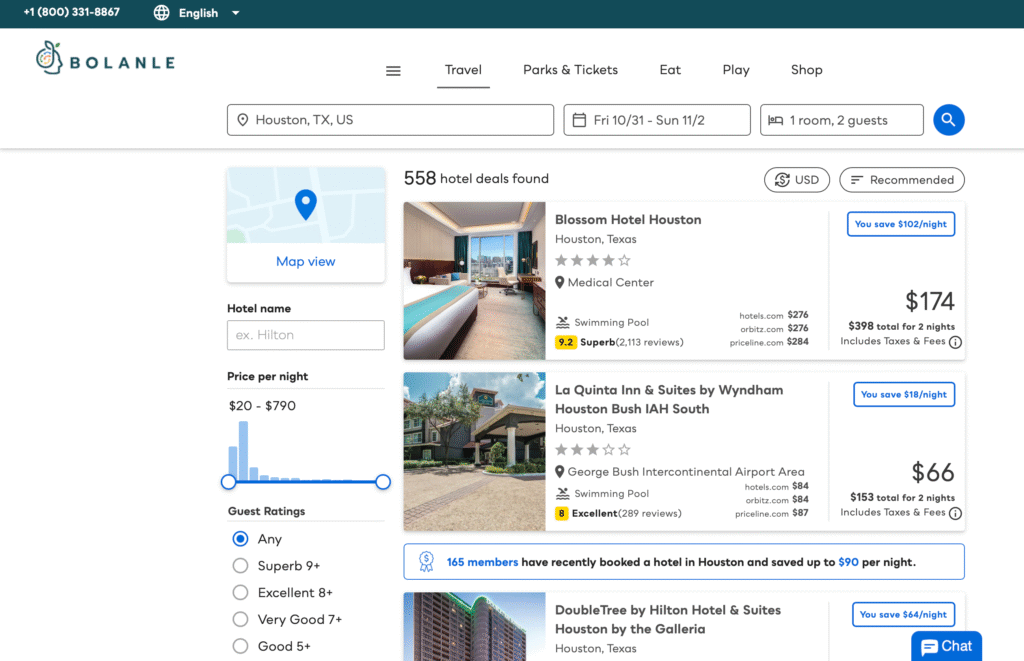Click the priceline.com $284 comparison price
Image resolution: width=1024 pixels, height=661 pixels.
click(769, 342)
